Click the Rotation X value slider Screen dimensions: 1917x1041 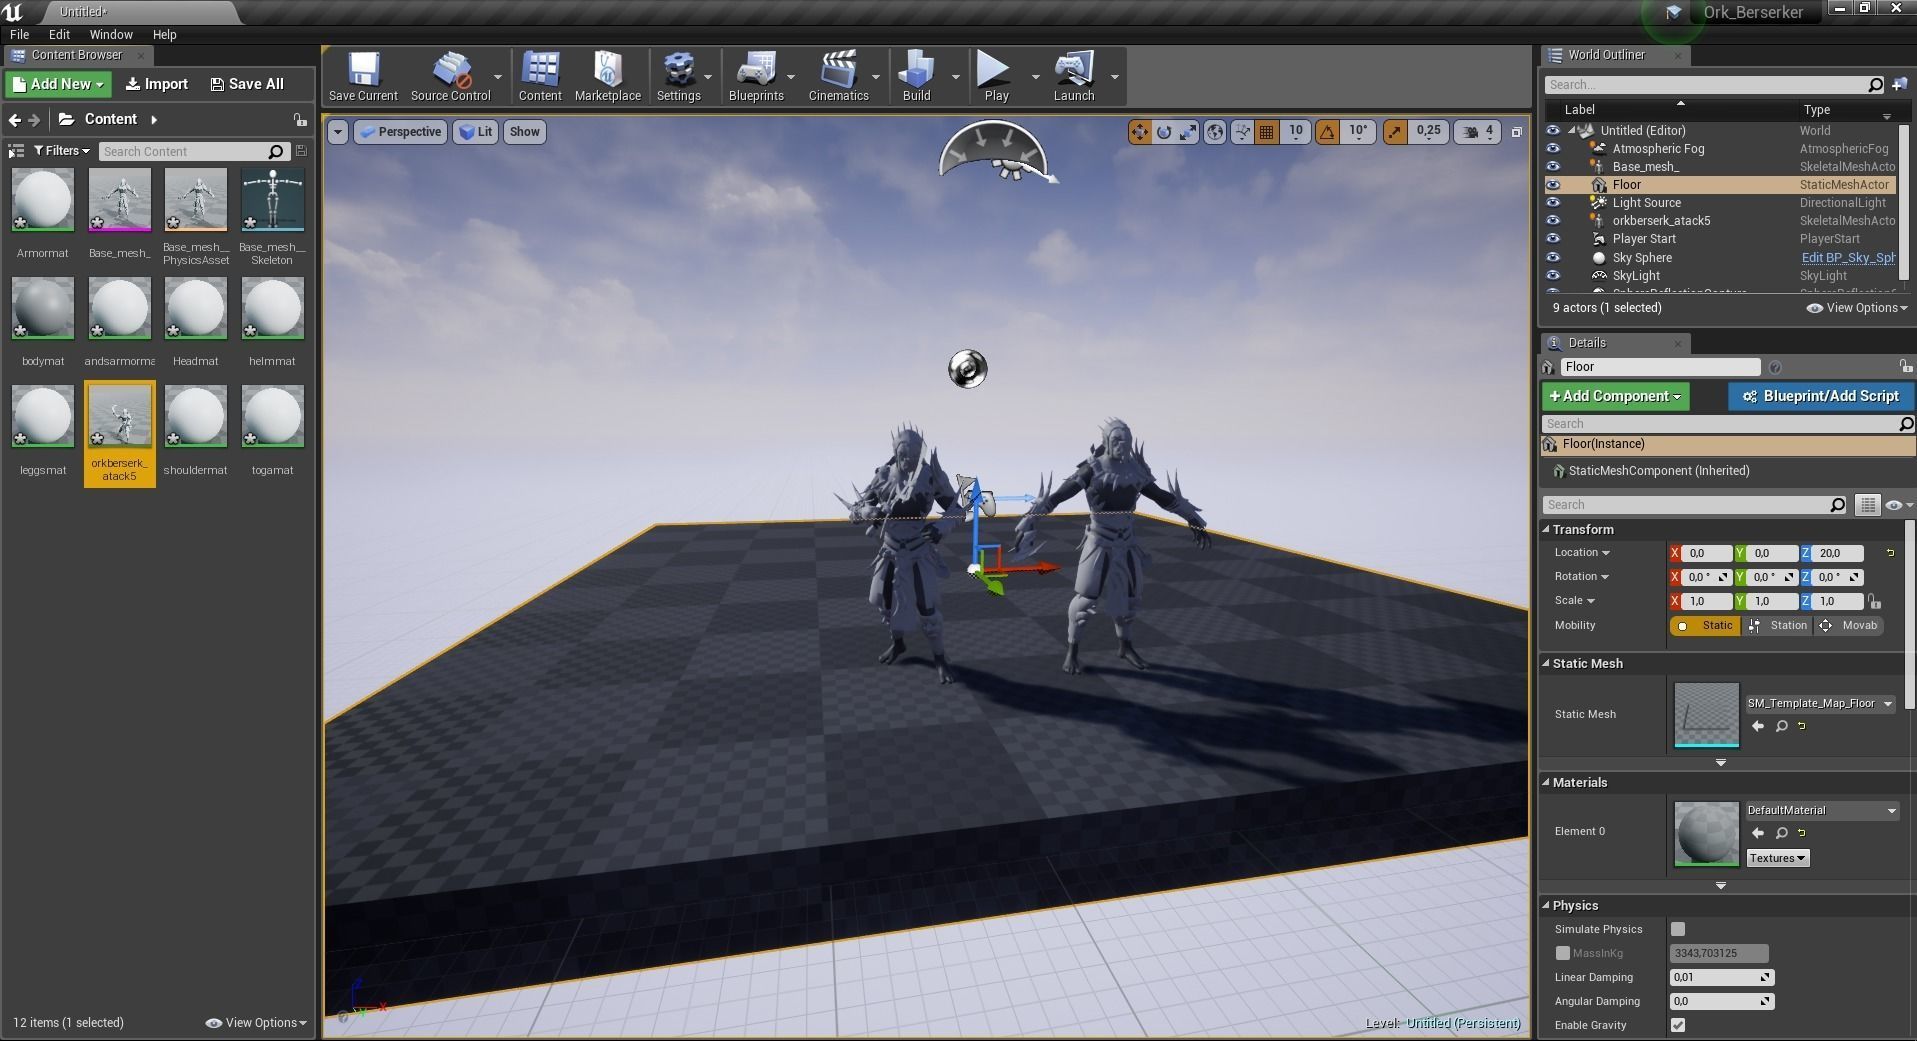pos(1707,577)
